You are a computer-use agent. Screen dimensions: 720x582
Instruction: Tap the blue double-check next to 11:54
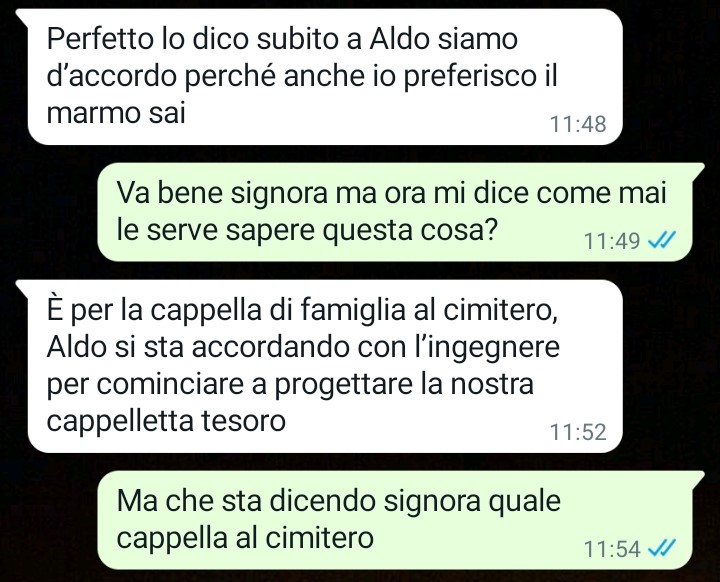coord(661,548)
